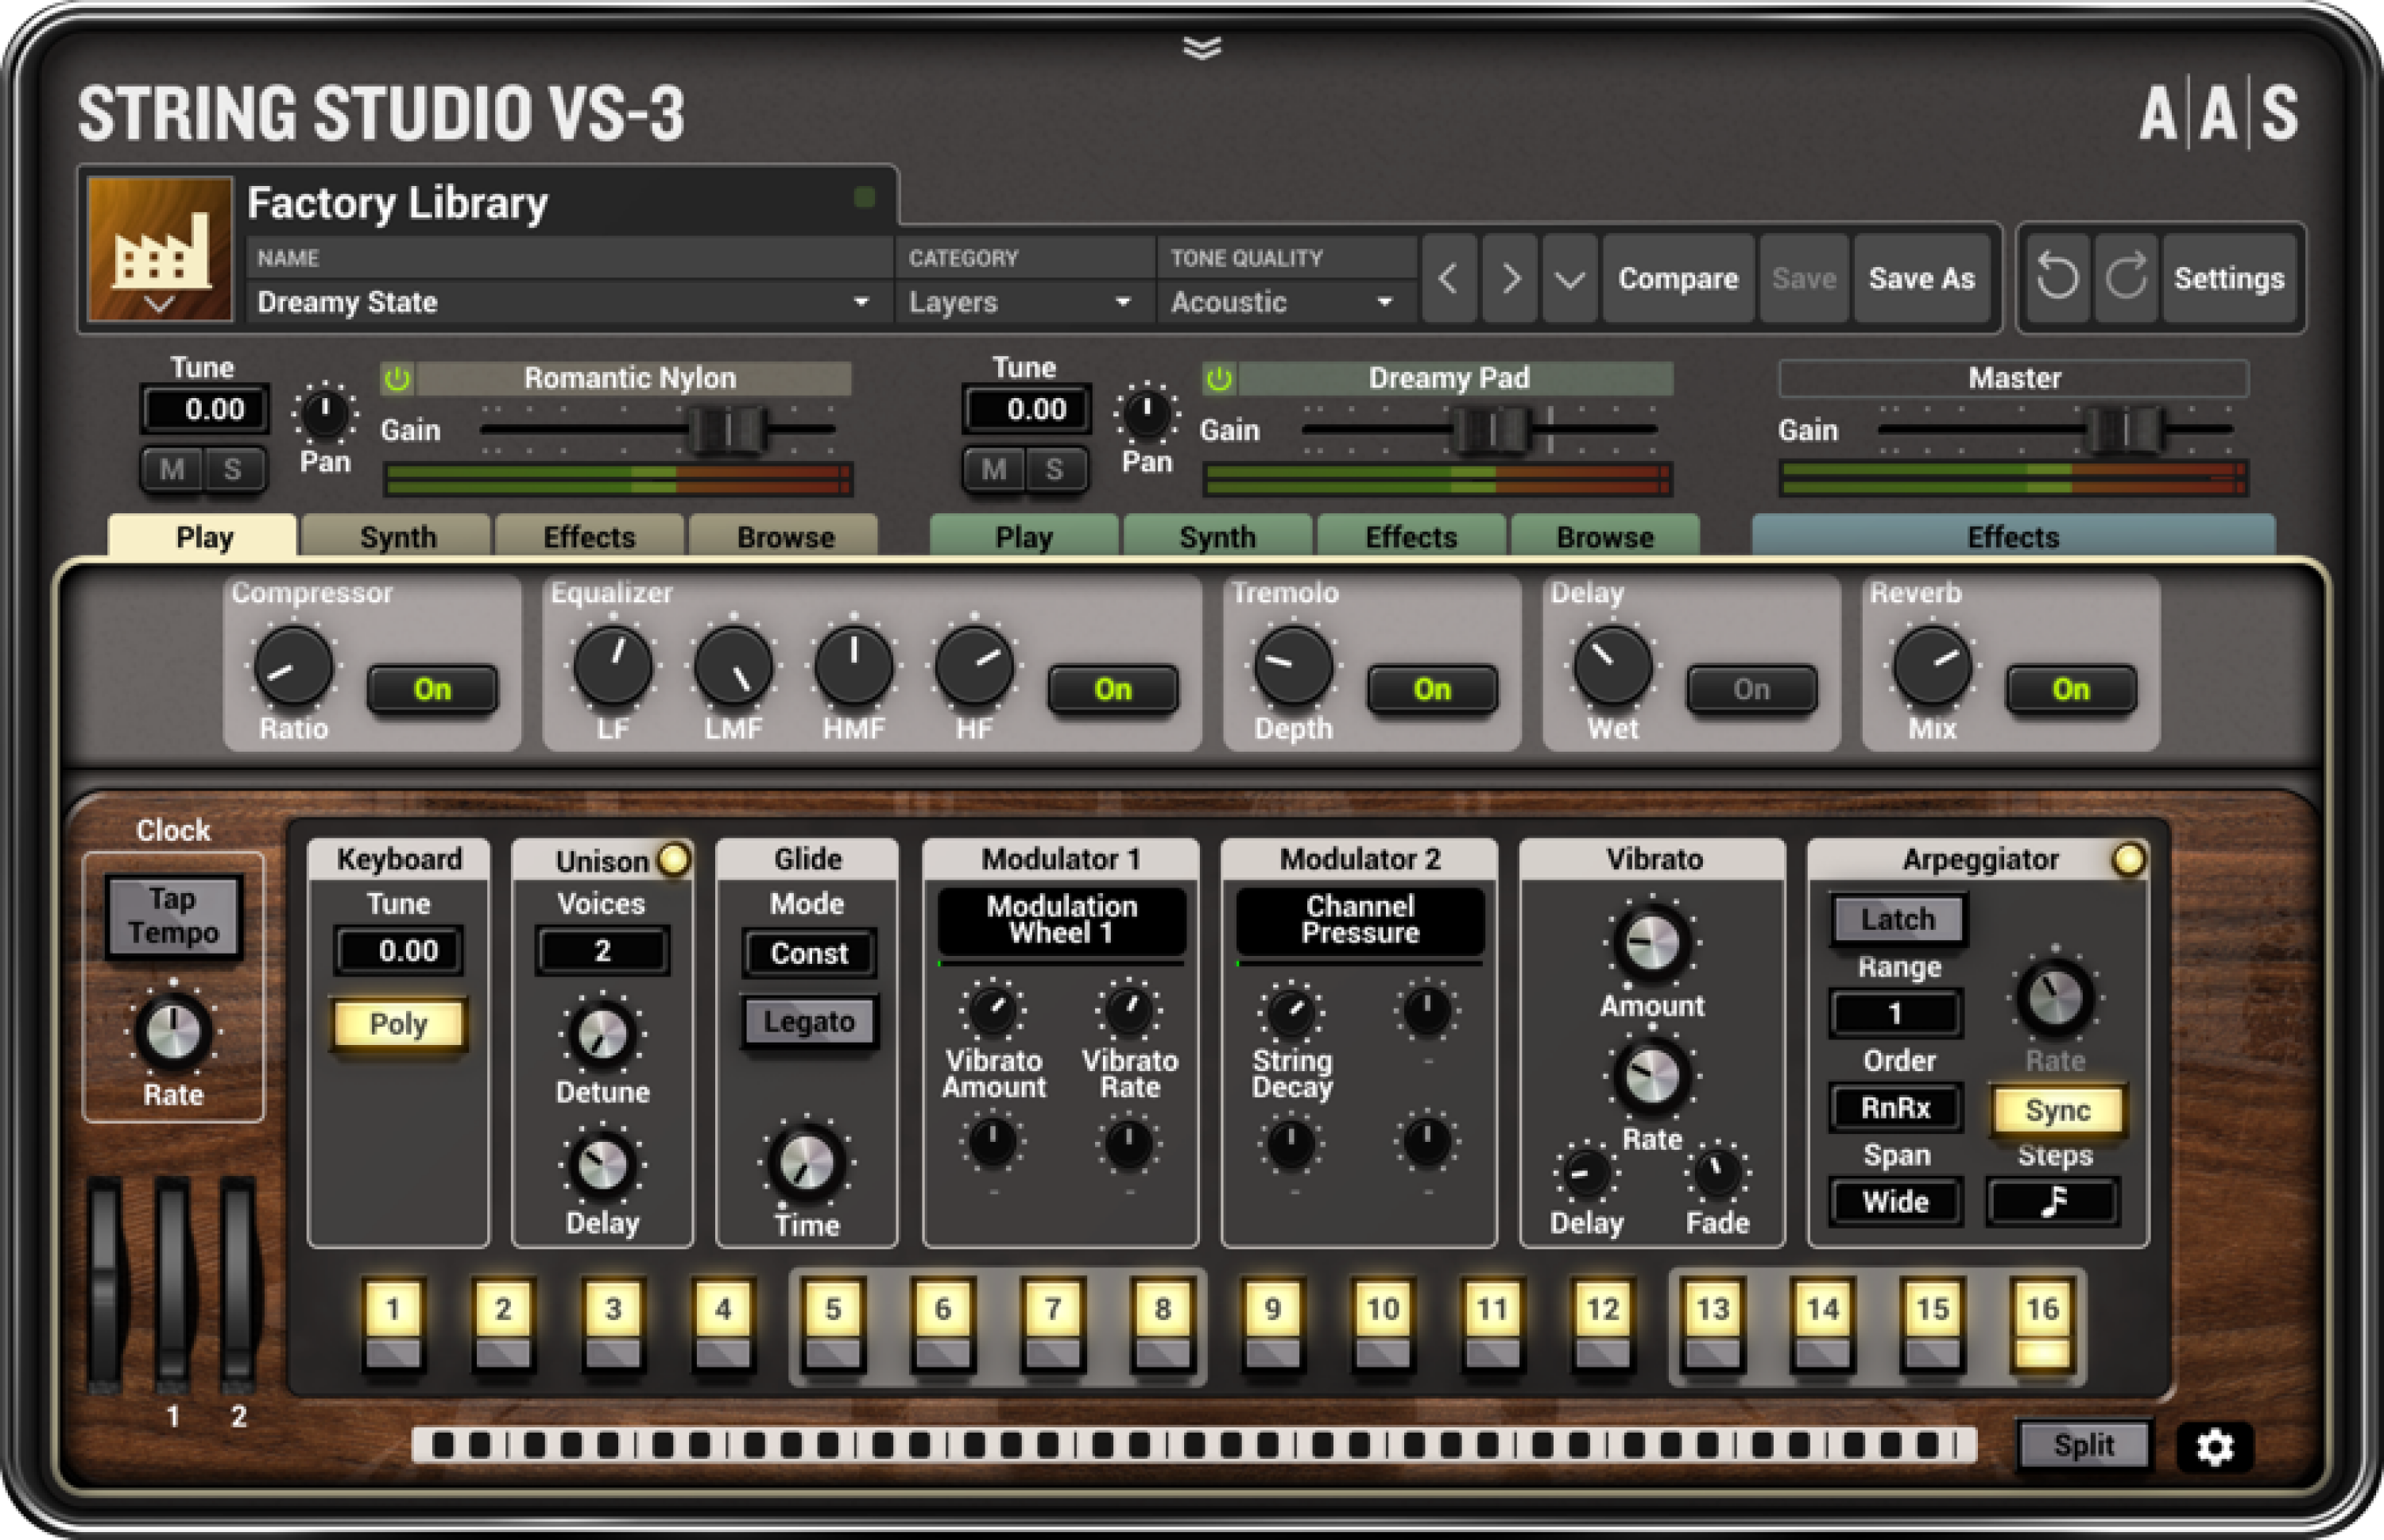
Task: Click the Factory Library icon thumbnail
Action: 160,252
